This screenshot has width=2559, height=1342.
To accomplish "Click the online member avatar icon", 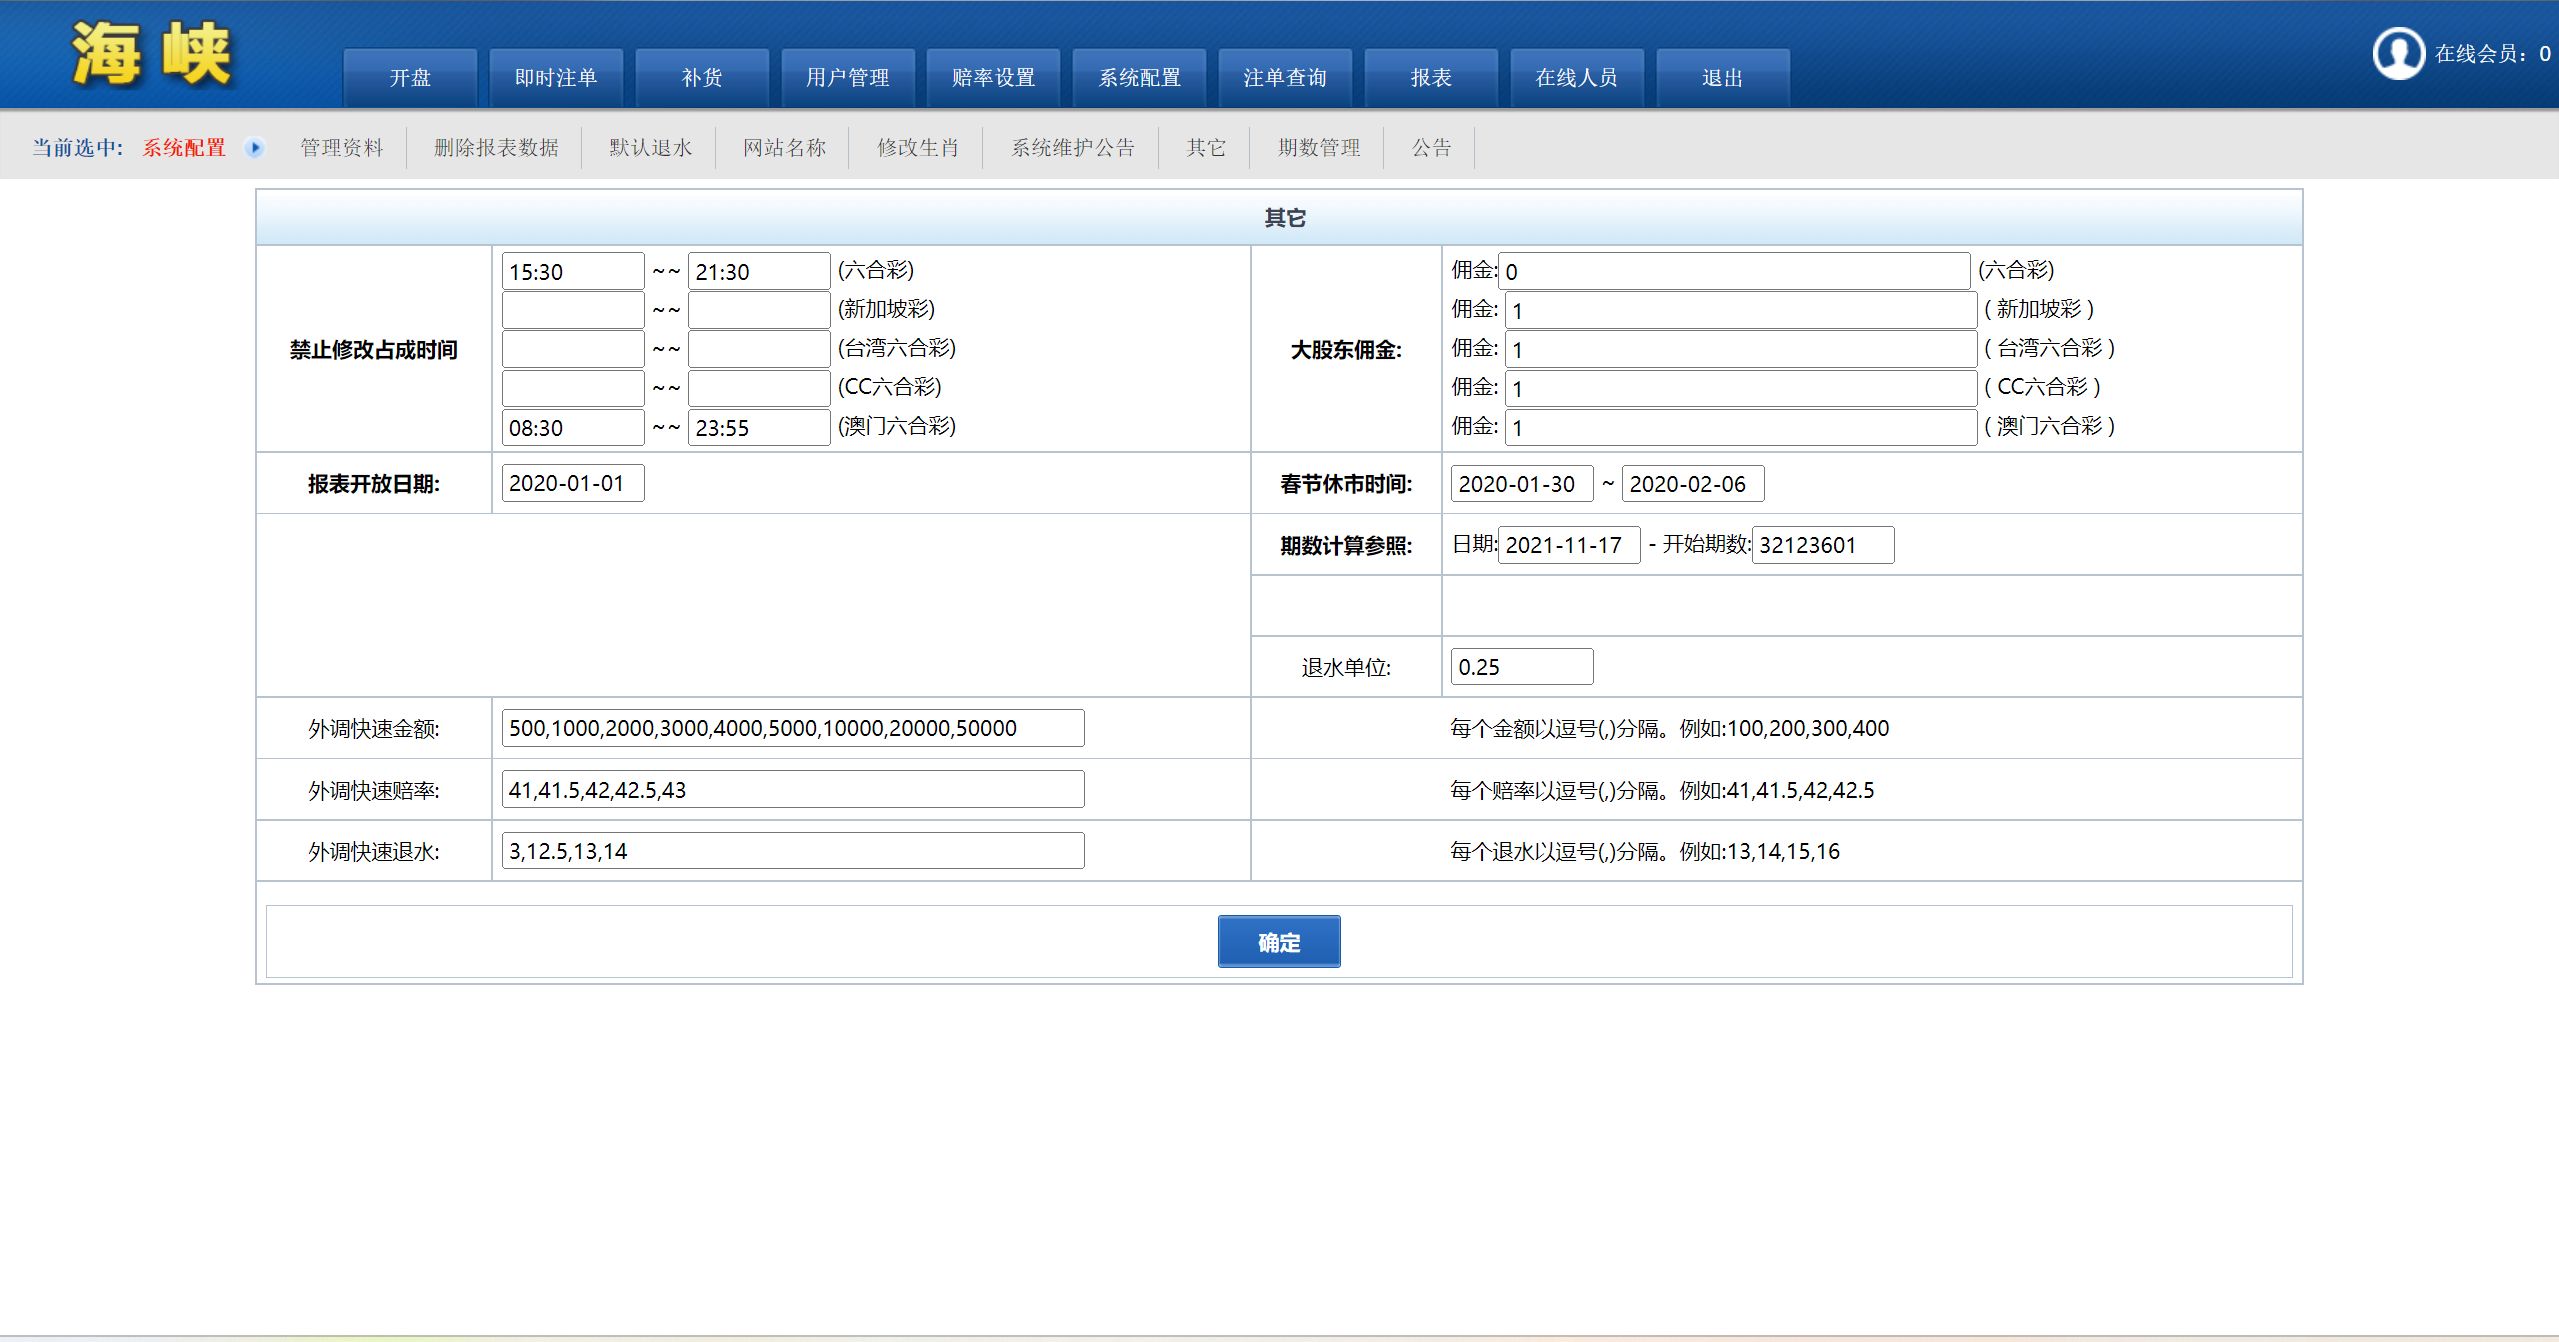I will coord(2397,53).
